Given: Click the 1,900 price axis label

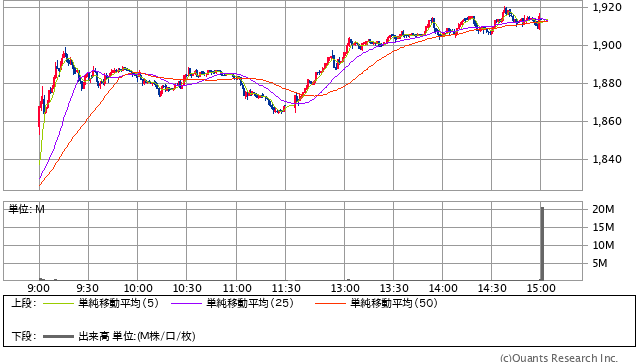Looking at the screenshot, I should (607, 45).
